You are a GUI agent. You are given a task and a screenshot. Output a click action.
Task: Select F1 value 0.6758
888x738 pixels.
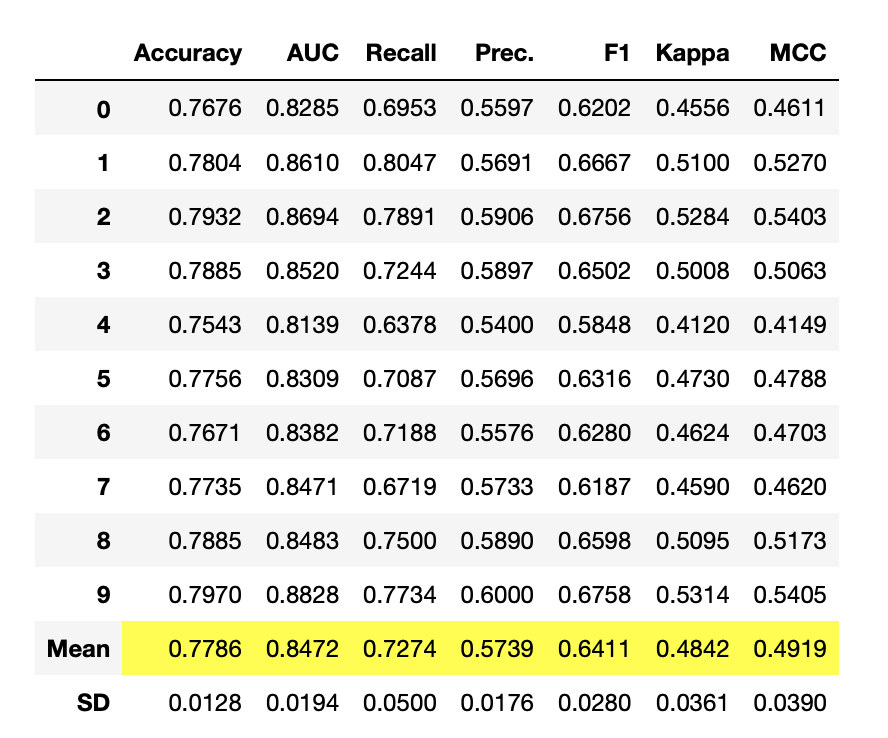[x=594, y=595]
